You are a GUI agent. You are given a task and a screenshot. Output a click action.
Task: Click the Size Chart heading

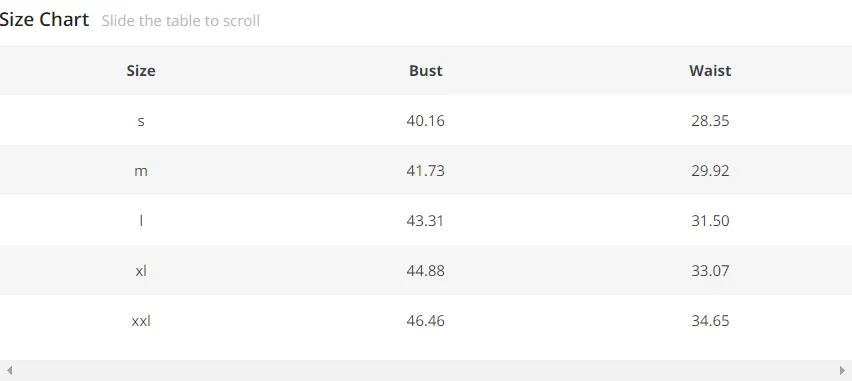tap(44, 20)
